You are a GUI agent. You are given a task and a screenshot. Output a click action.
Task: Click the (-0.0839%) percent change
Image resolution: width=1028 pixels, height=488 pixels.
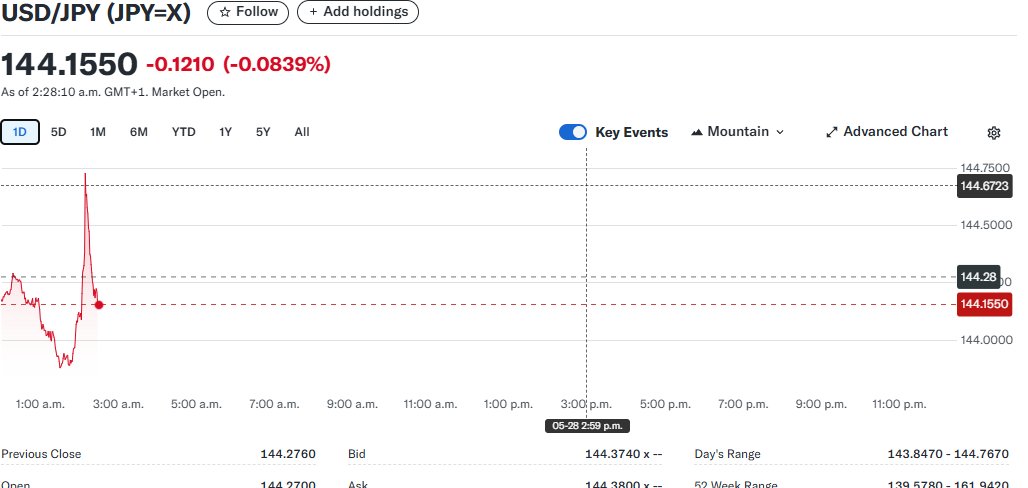277,64
